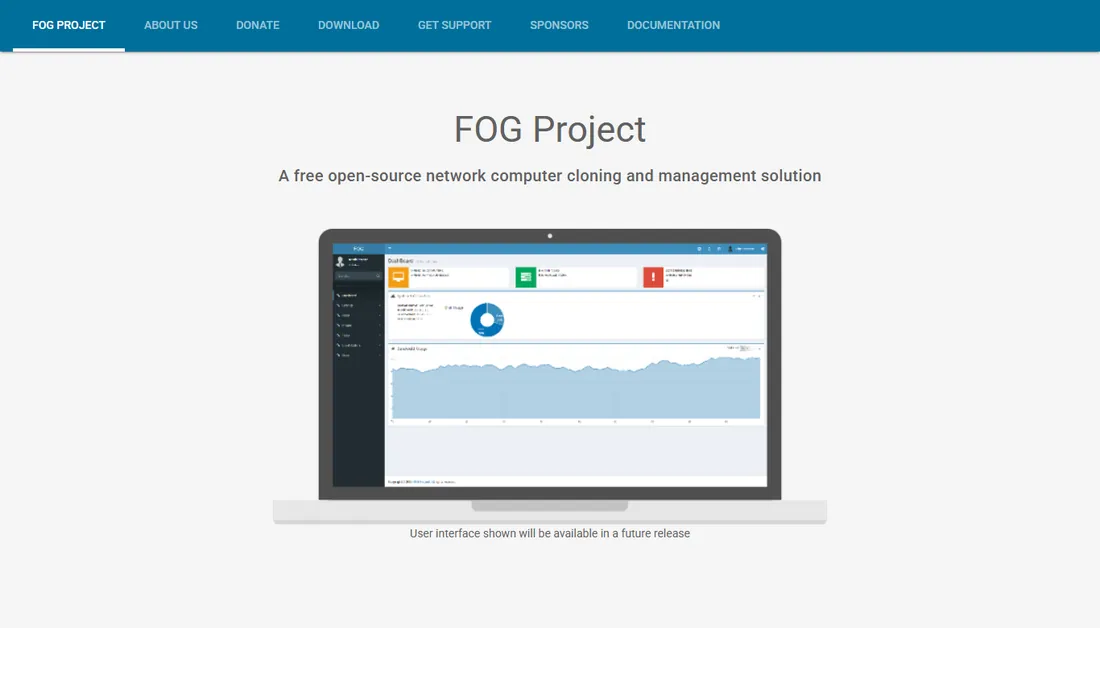Click the orange monitor icon in dashboard preview

point(398,277)
